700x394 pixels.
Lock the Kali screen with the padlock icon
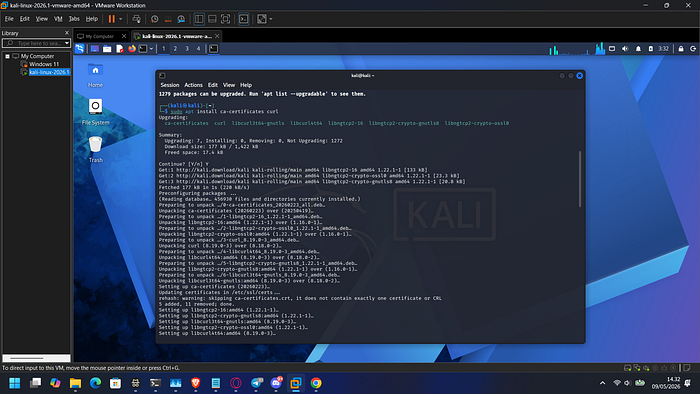[681, 49]
